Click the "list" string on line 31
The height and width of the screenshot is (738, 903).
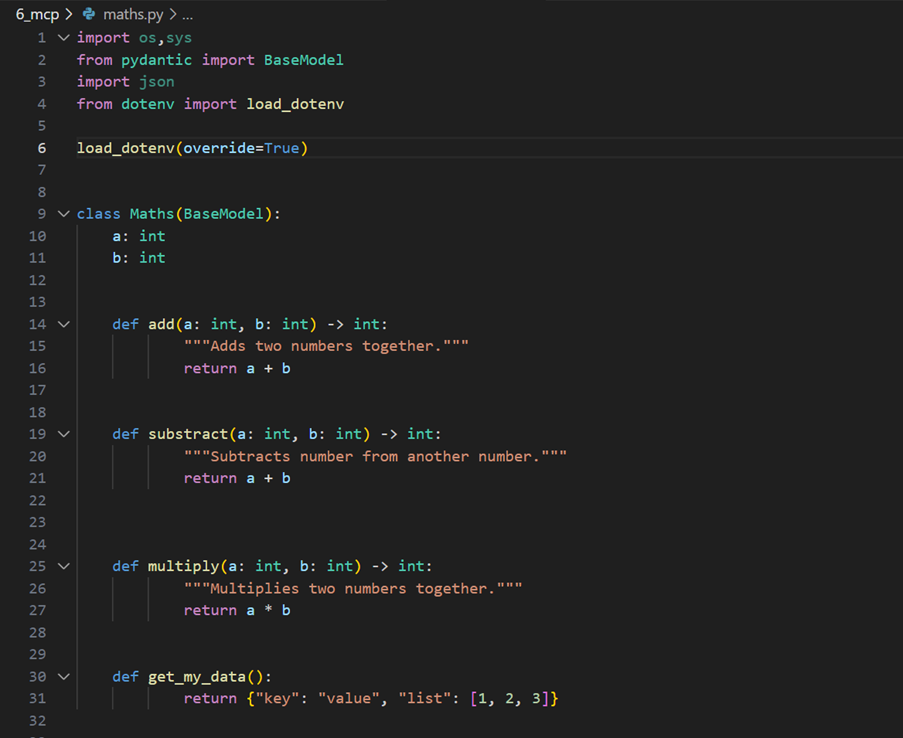[424, 698]
